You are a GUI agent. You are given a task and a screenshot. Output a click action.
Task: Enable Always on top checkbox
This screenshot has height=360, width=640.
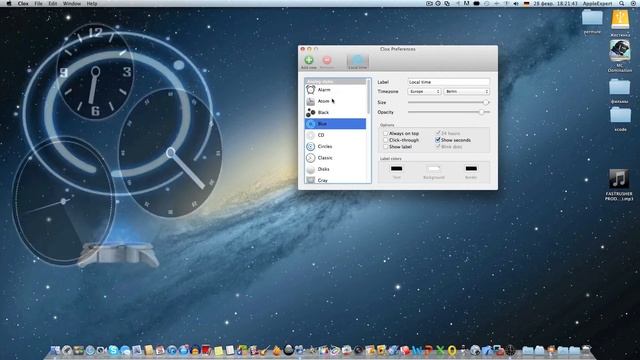click(x=385, y=133)
